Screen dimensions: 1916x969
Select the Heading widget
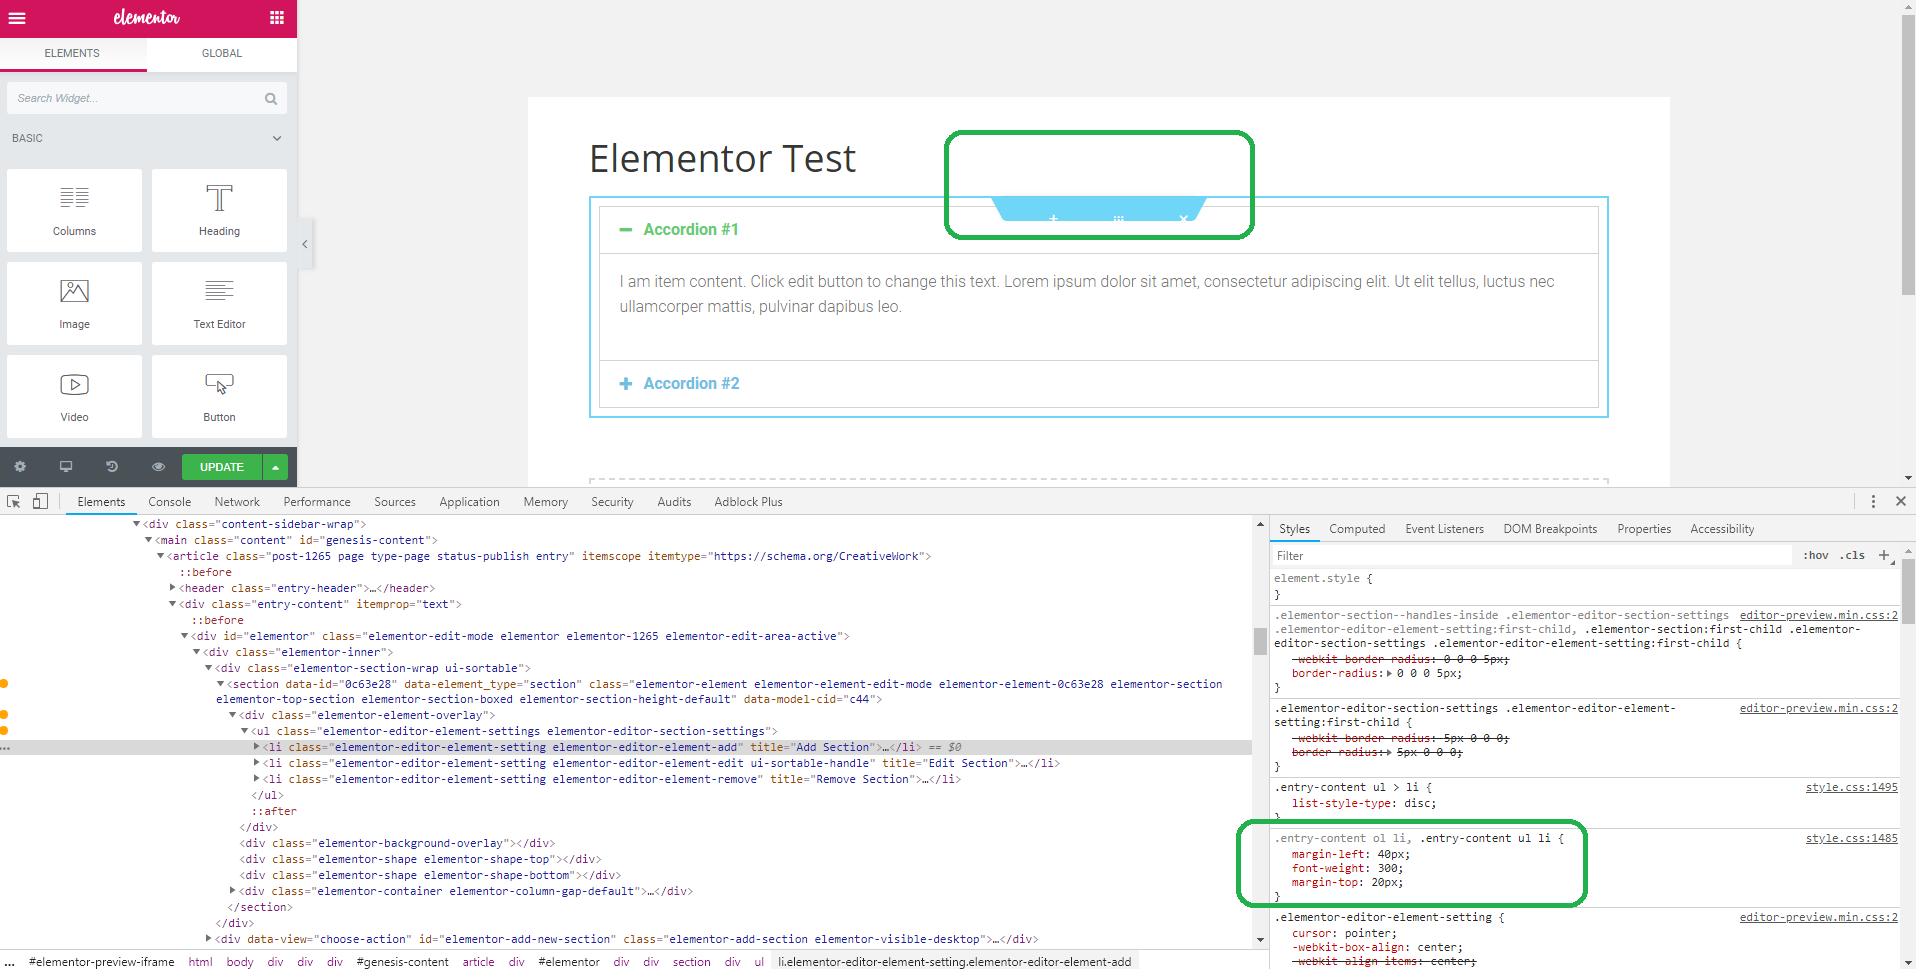point(219,210)
